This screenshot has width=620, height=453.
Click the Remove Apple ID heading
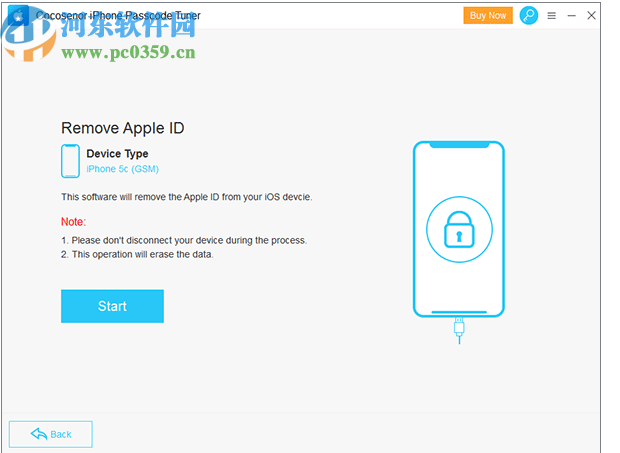(123, 128)
